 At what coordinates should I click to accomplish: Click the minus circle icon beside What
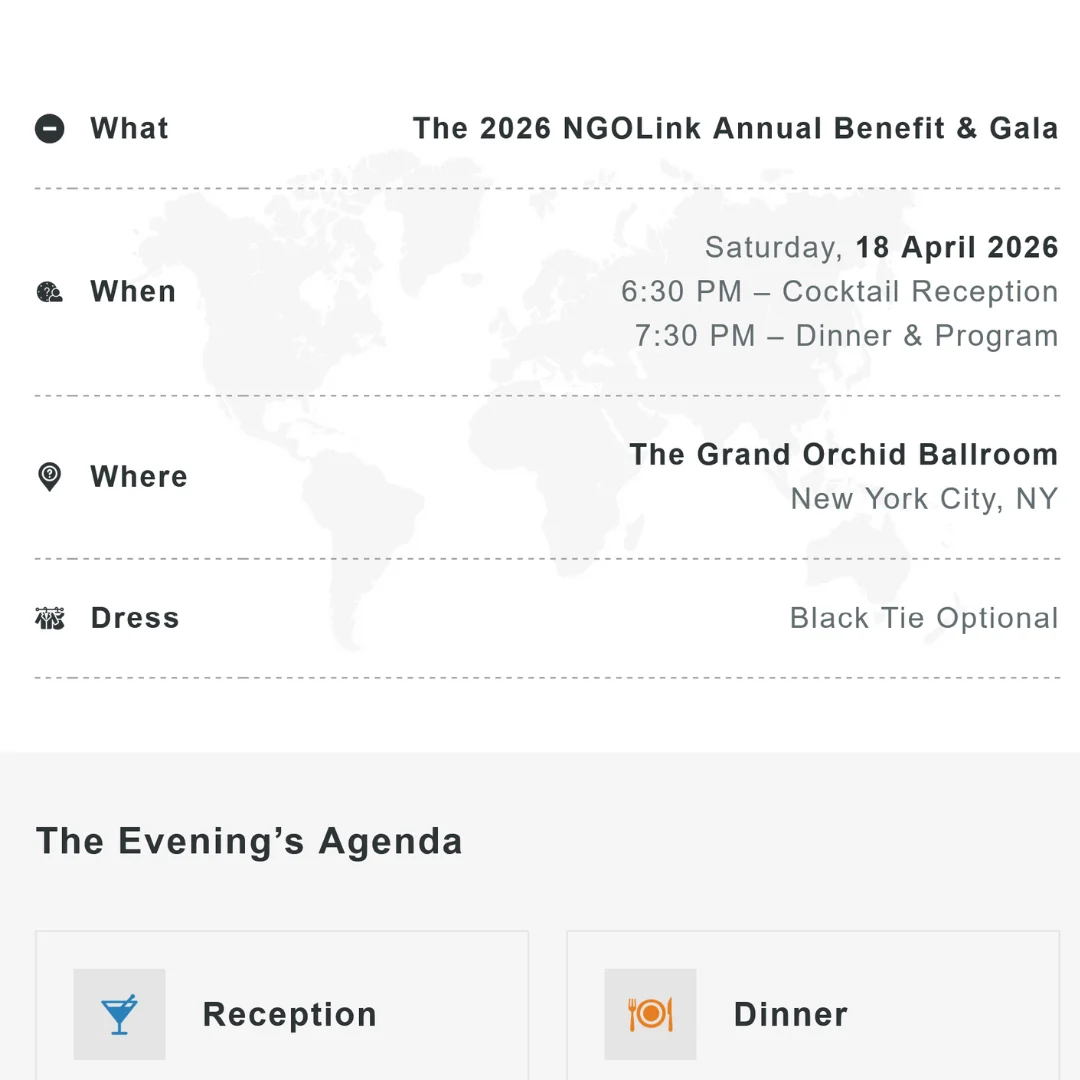coord(50,129)
